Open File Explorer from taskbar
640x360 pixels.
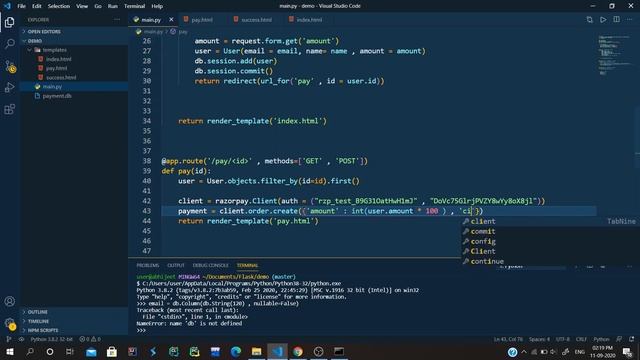(256, 351)
